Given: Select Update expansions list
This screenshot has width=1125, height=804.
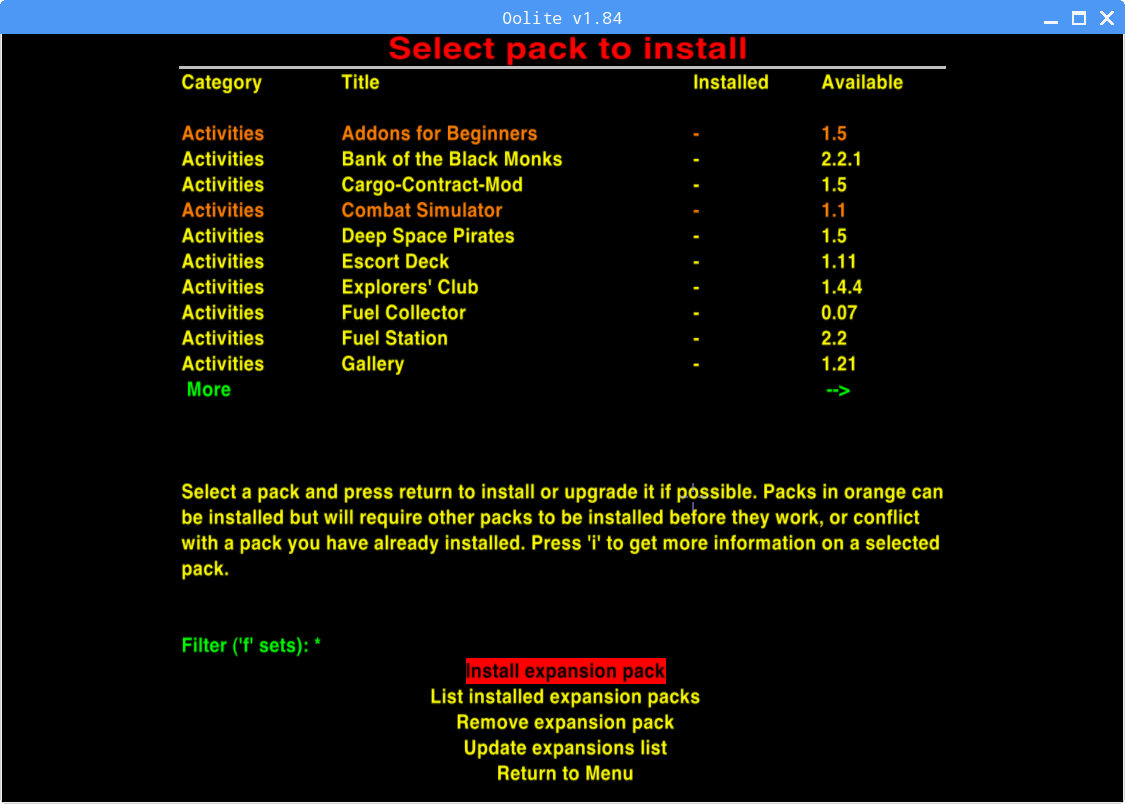Looking at the screenshot, I should point(565,748).
